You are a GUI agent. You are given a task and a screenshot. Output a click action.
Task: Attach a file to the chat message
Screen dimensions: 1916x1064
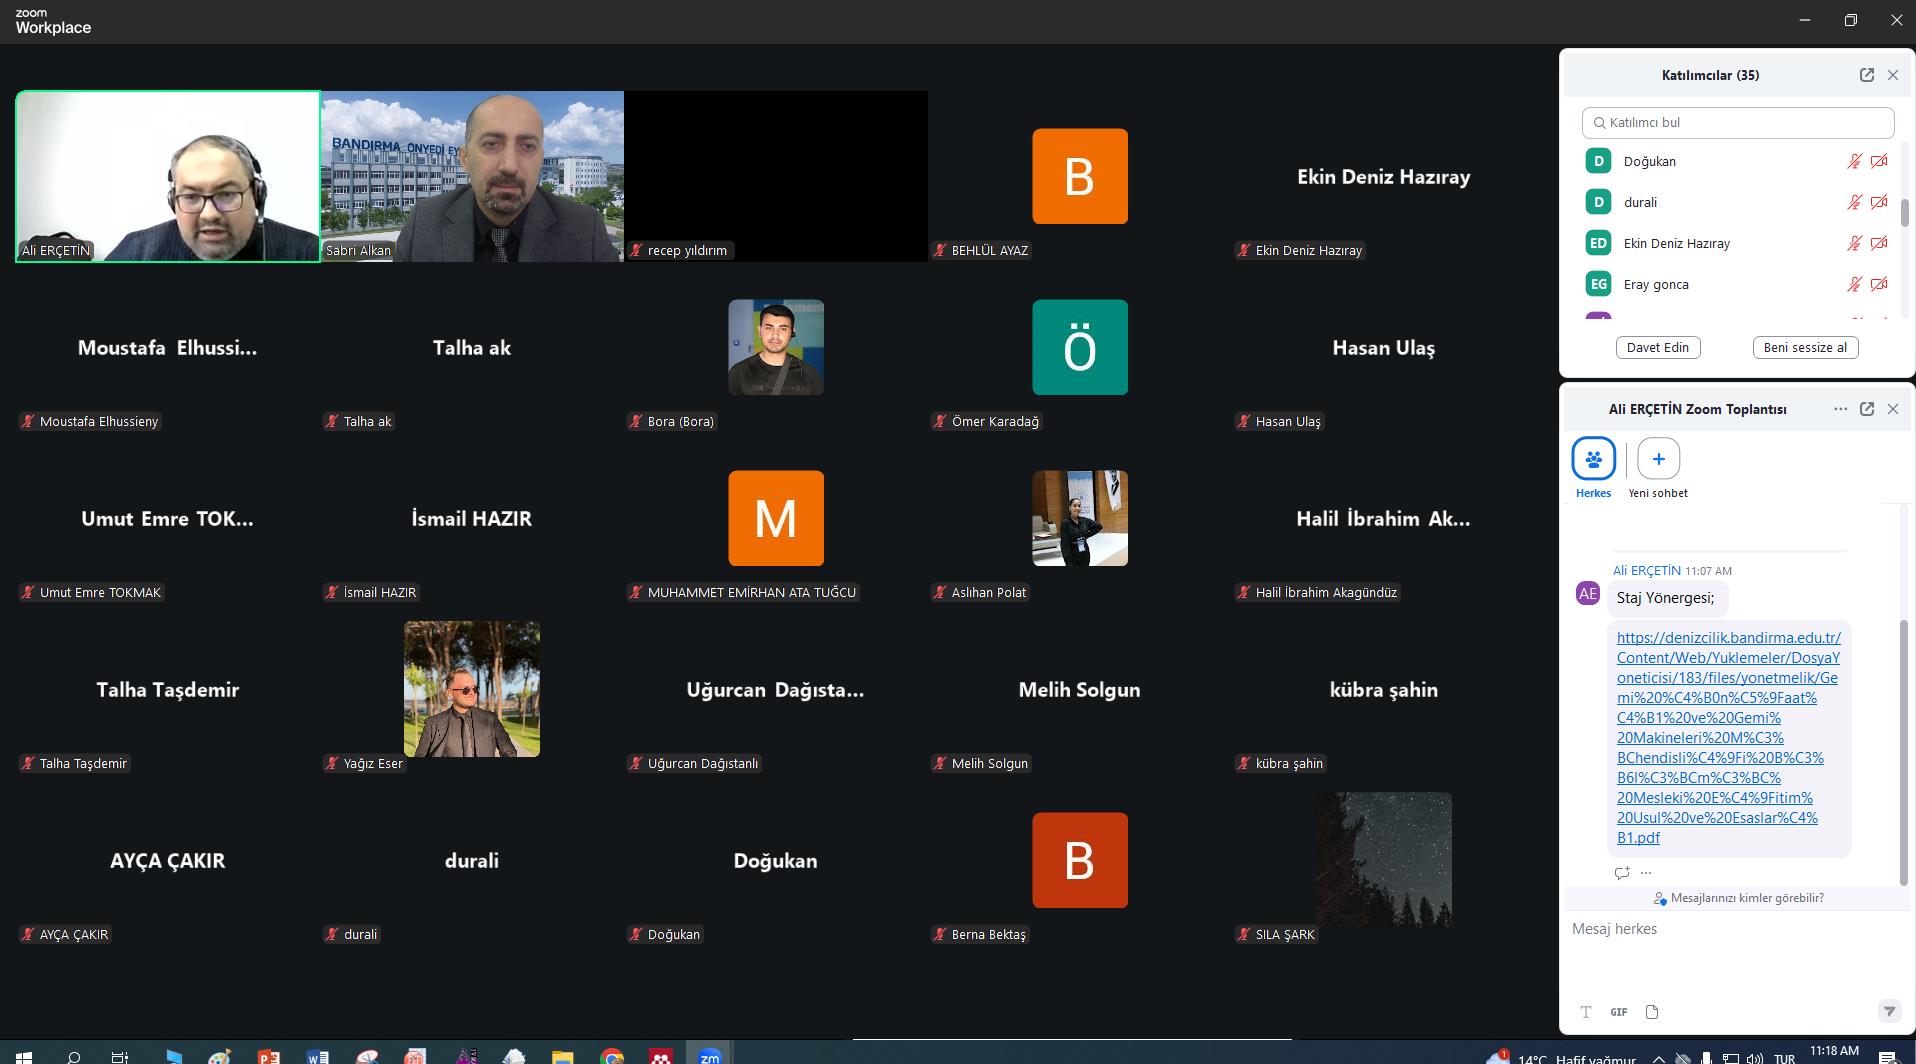point(1652,1011)
